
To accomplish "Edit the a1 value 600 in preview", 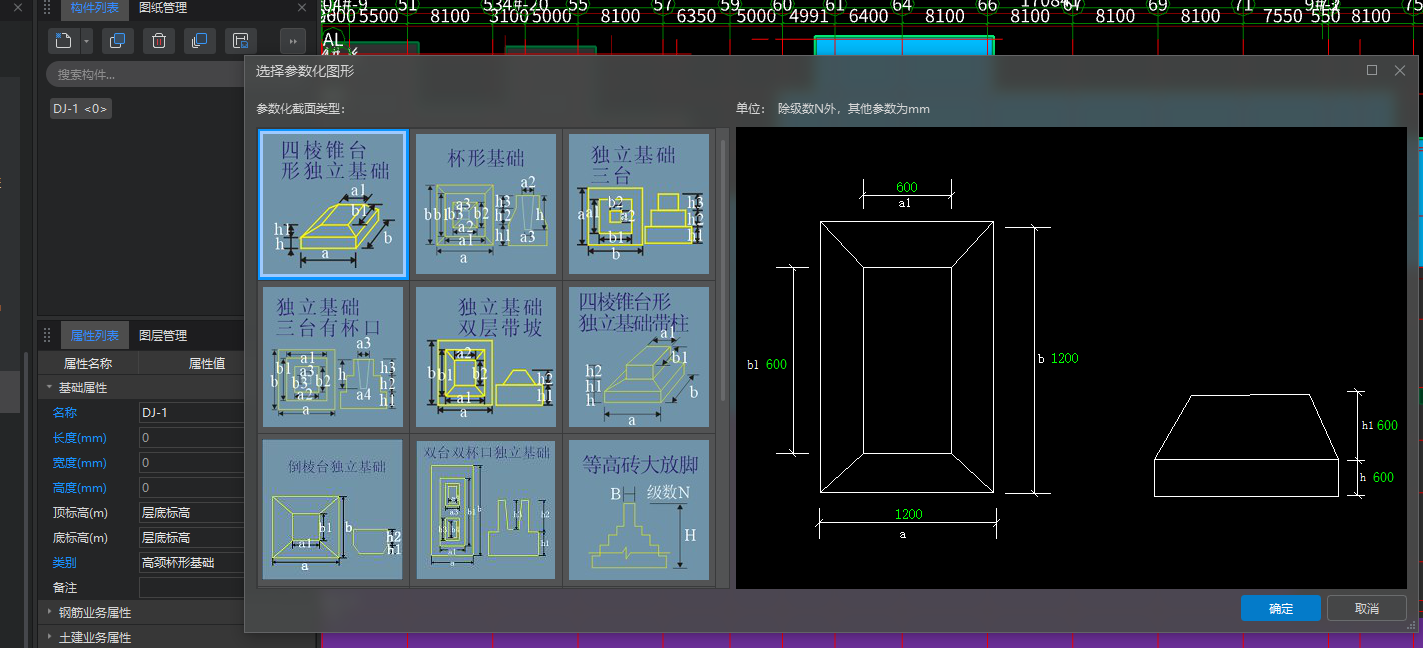I will (906, 187).
